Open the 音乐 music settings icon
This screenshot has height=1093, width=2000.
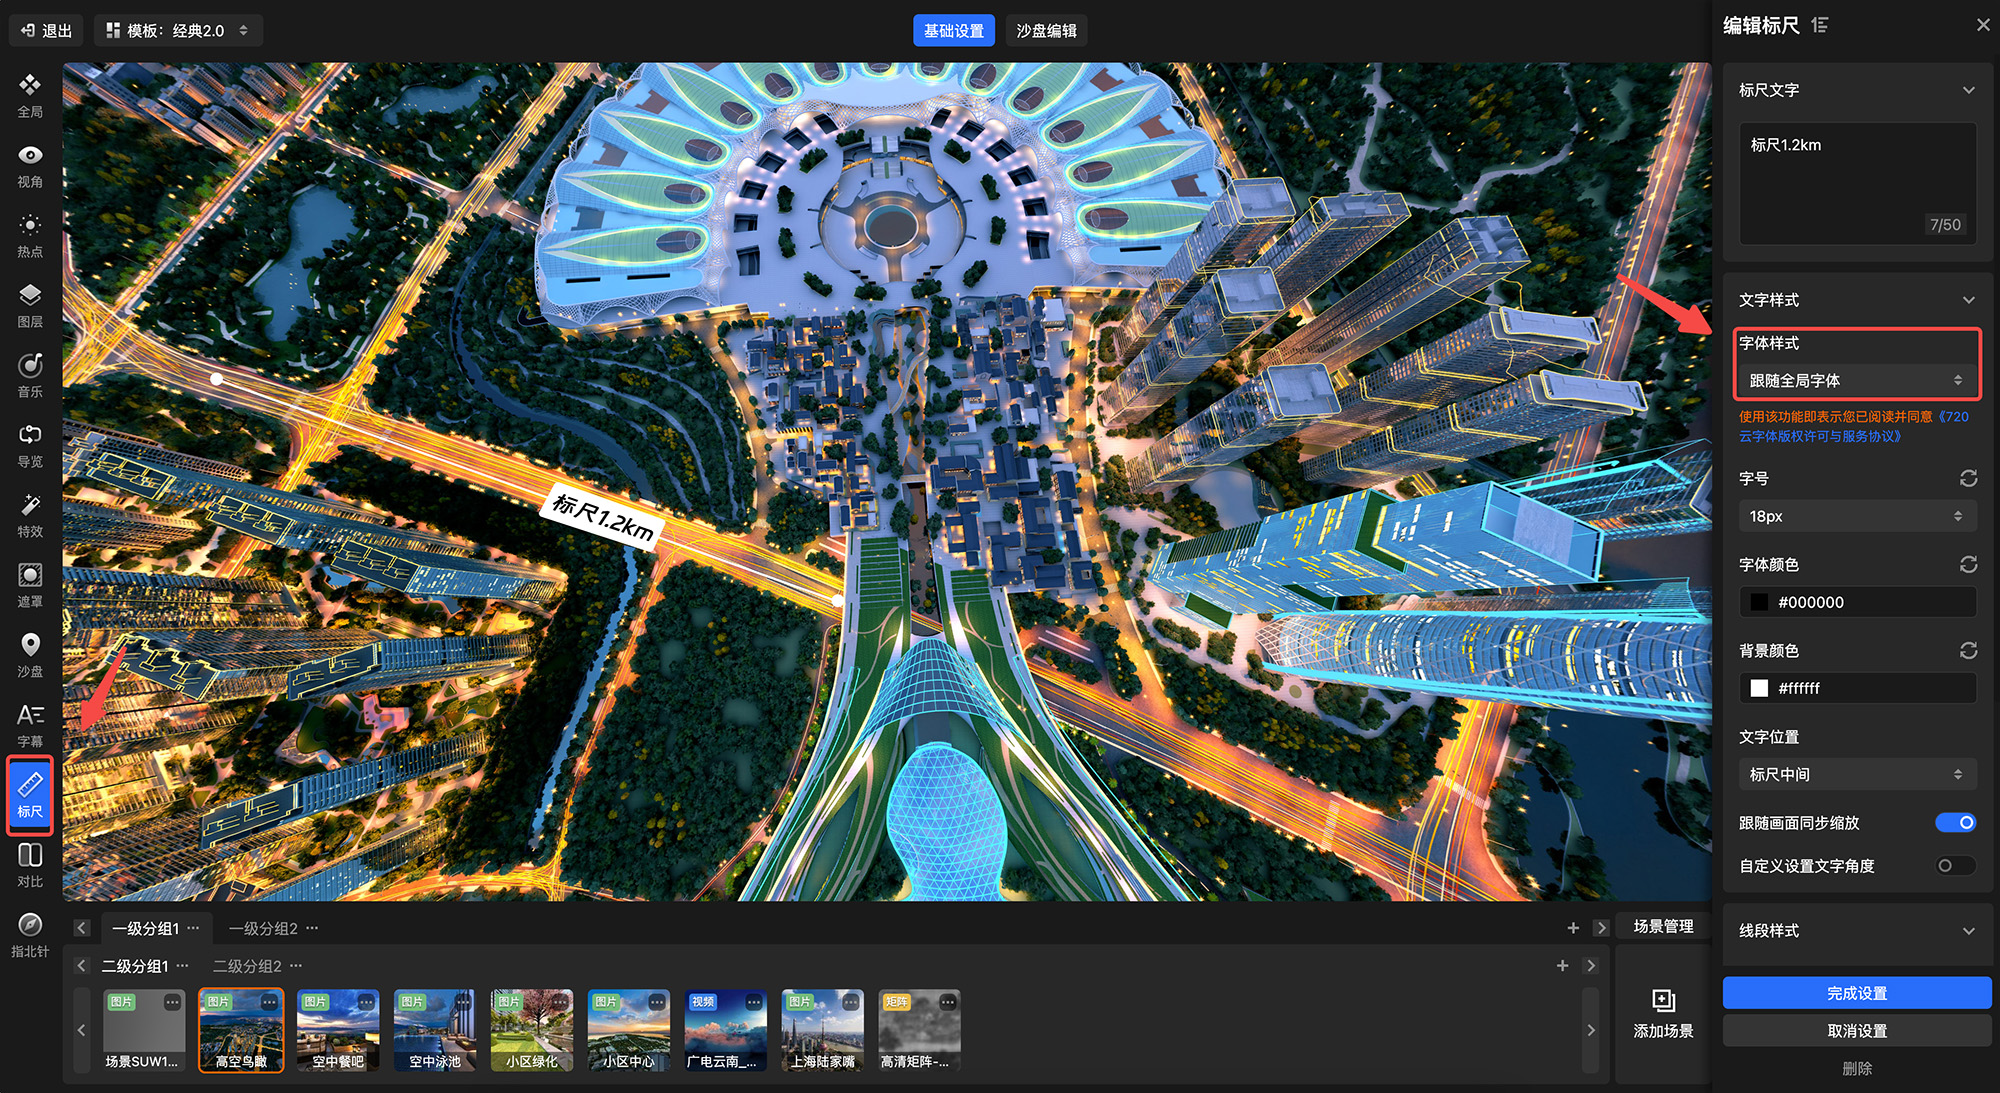(x=30, y=366)
